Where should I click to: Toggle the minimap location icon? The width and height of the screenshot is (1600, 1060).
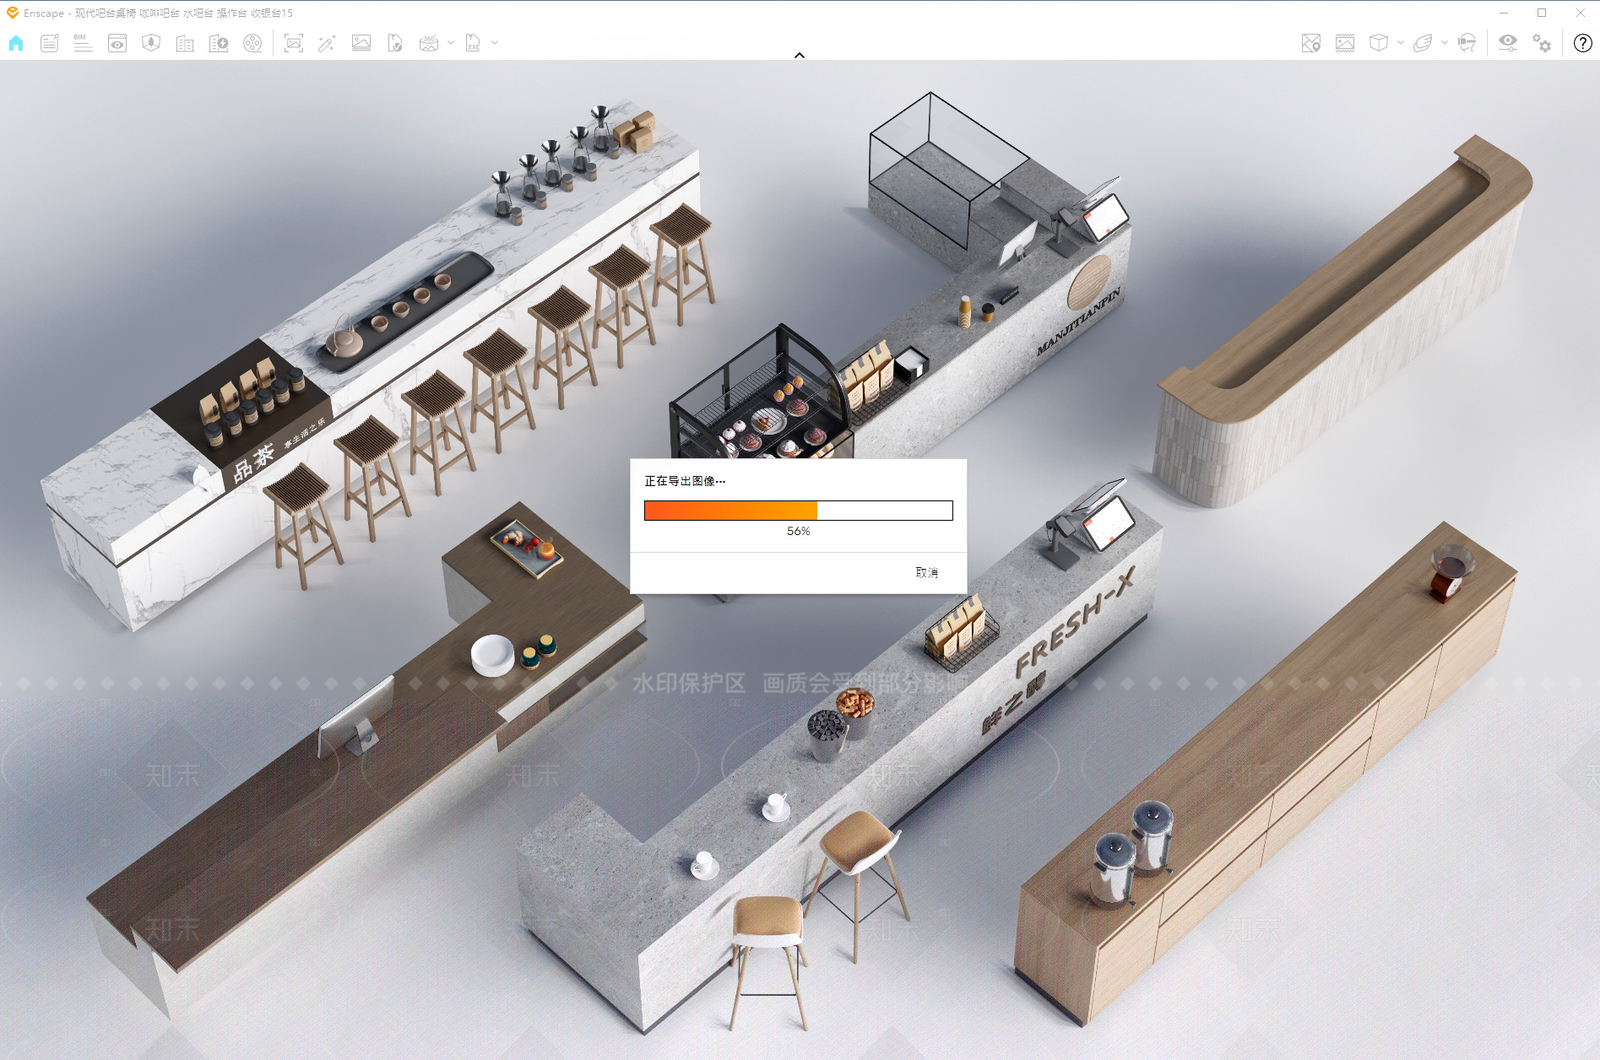1311,43
